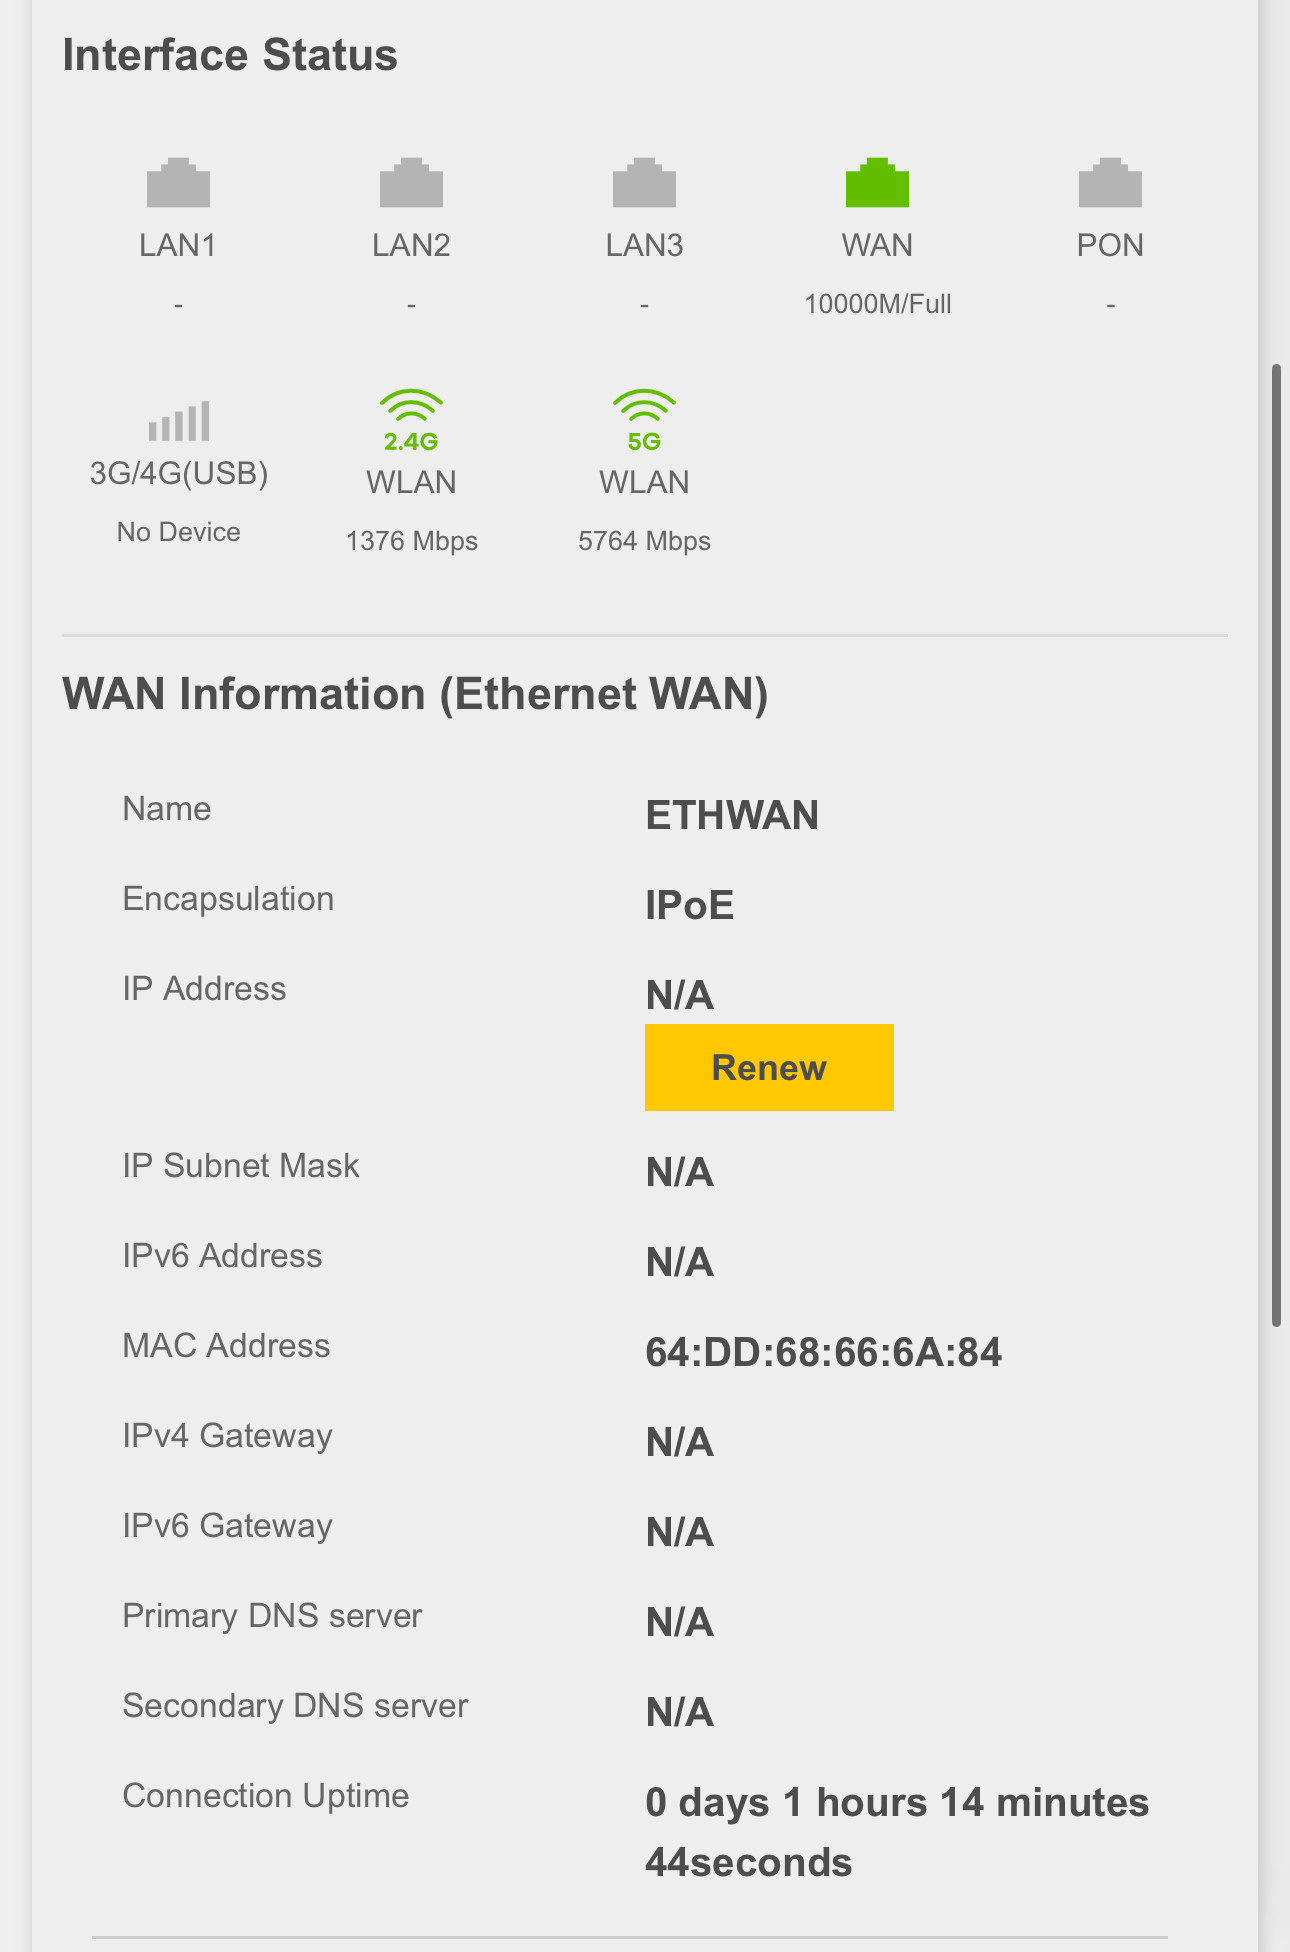Click the LAN3 port icon
The image size is (1290, 1952).
coord(644,184)
